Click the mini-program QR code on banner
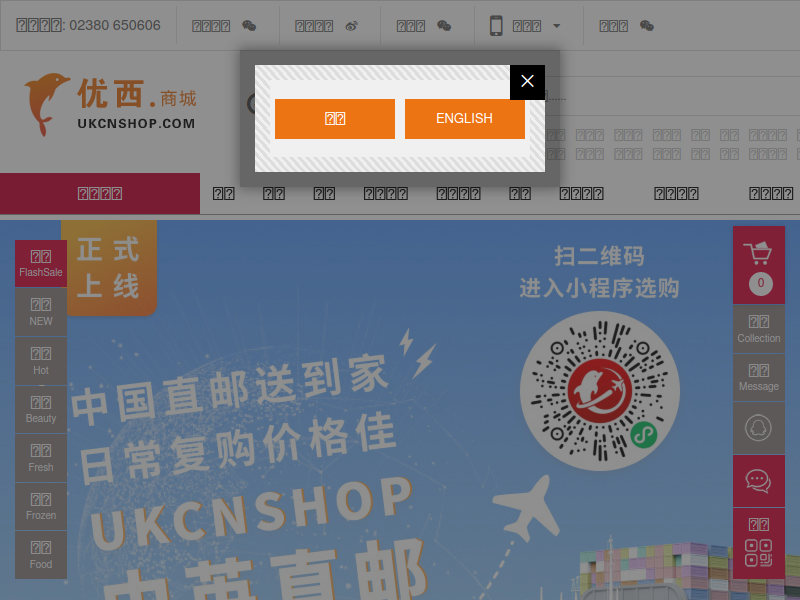This screenshot has width=800, height=600. (600, 391)
